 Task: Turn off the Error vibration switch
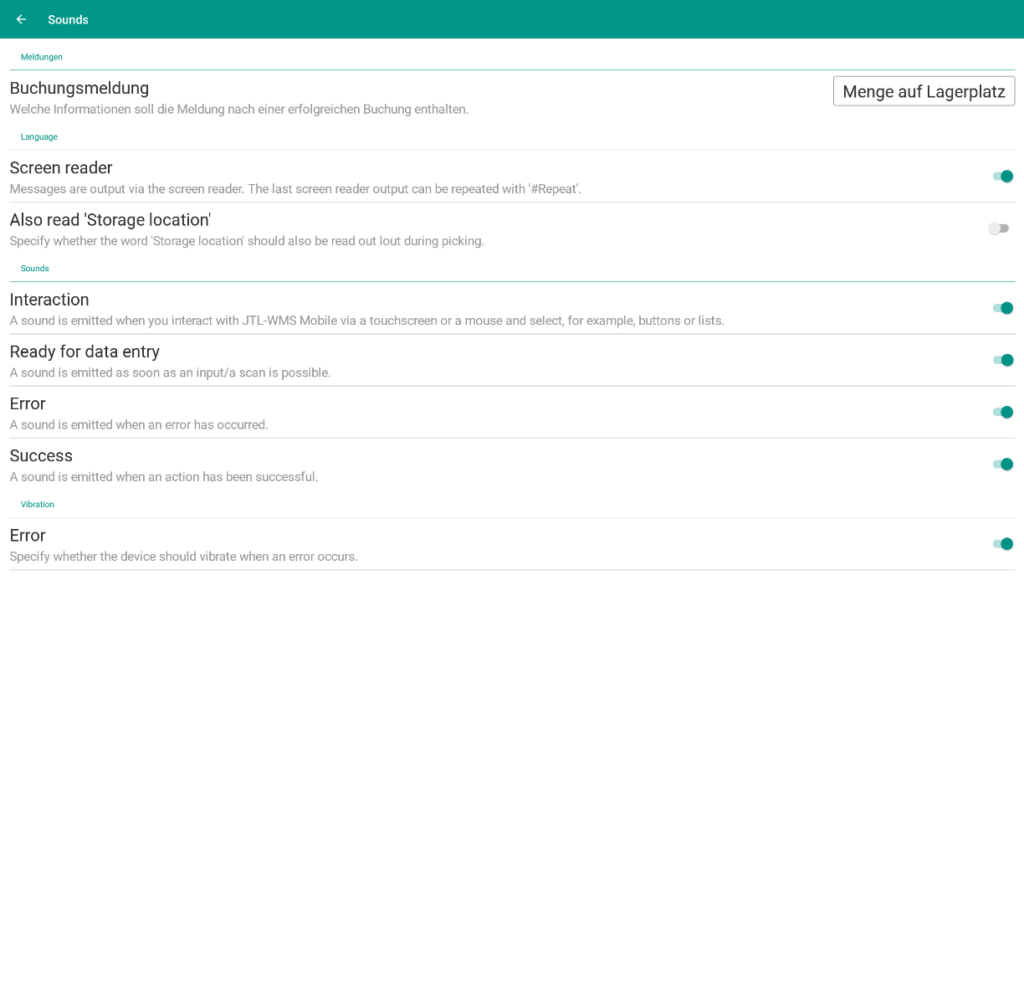coord(1002,544)
